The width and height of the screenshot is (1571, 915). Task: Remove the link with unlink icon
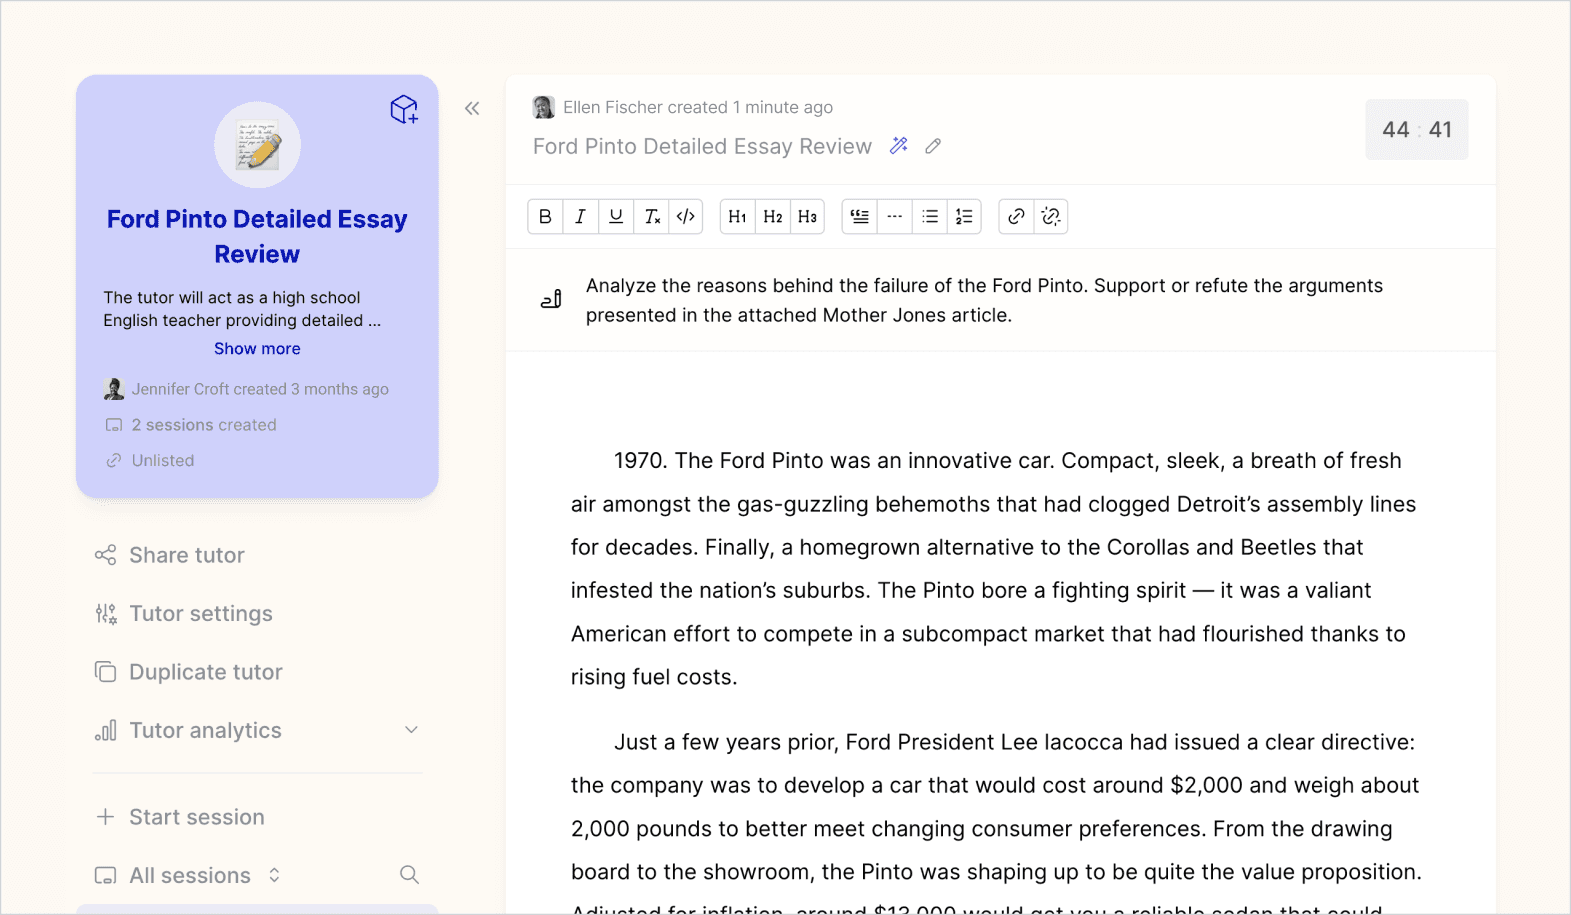1051,216
